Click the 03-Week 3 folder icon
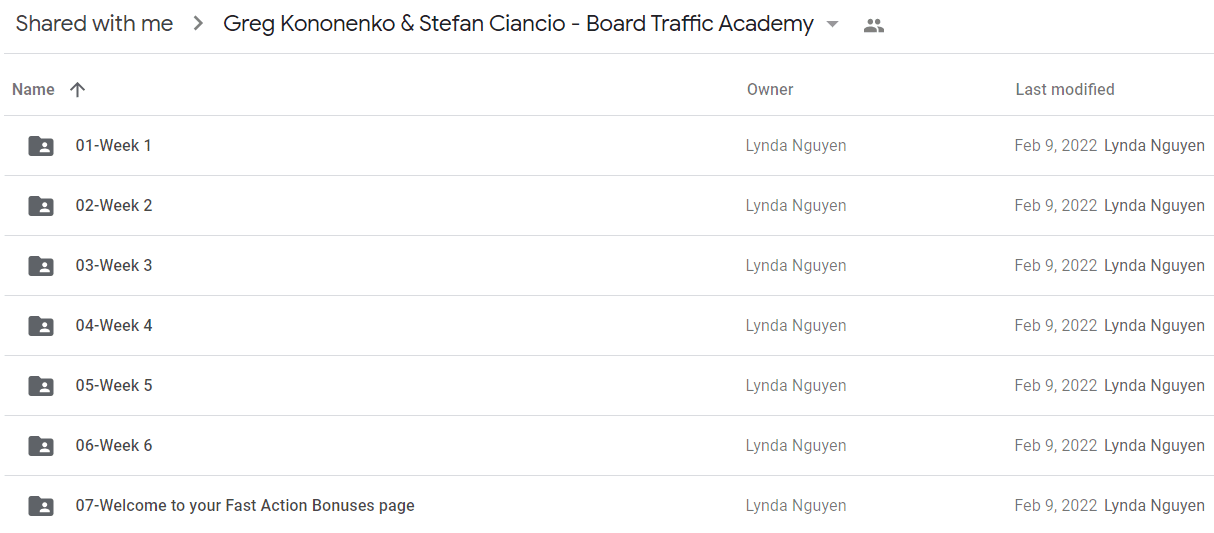 click(x=41, y=266)
